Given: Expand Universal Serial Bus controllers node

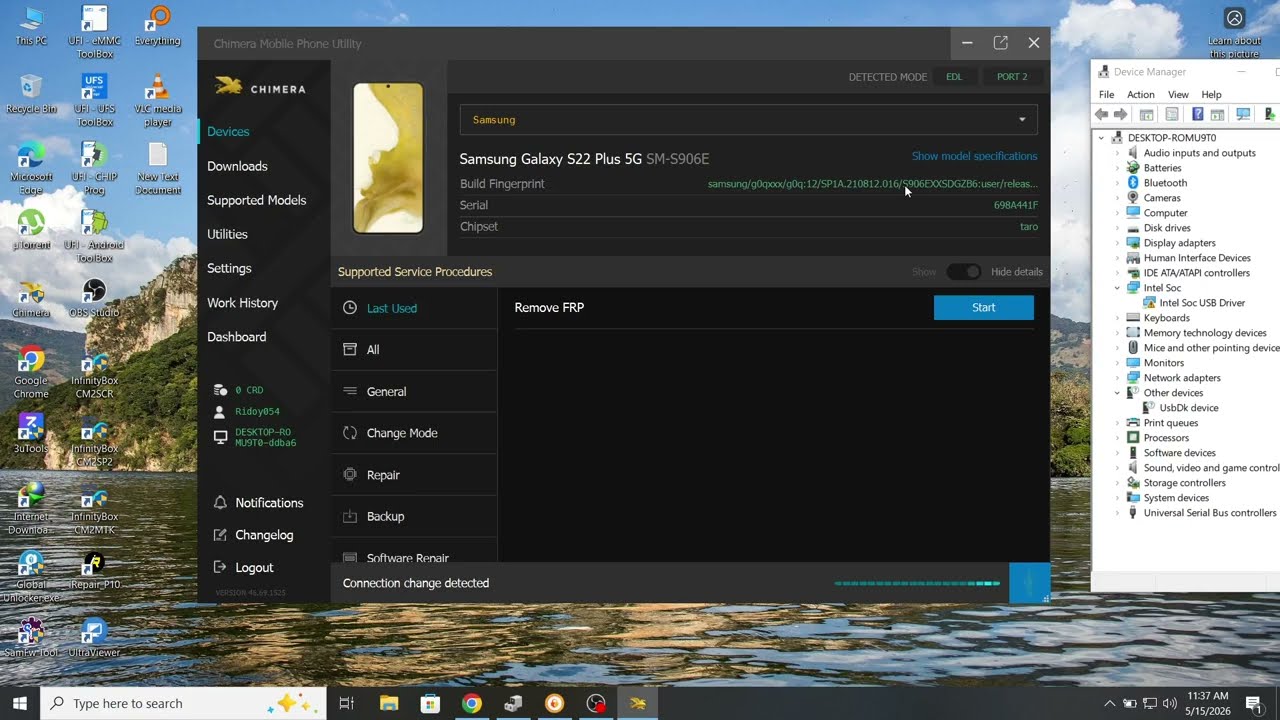Looking at the screenshot, I should pos(1118,513).
